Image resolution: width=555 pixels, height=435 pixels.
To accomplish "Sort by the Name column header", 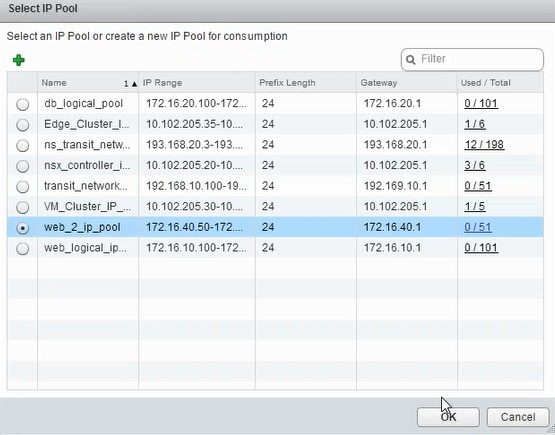I will 88,83.
